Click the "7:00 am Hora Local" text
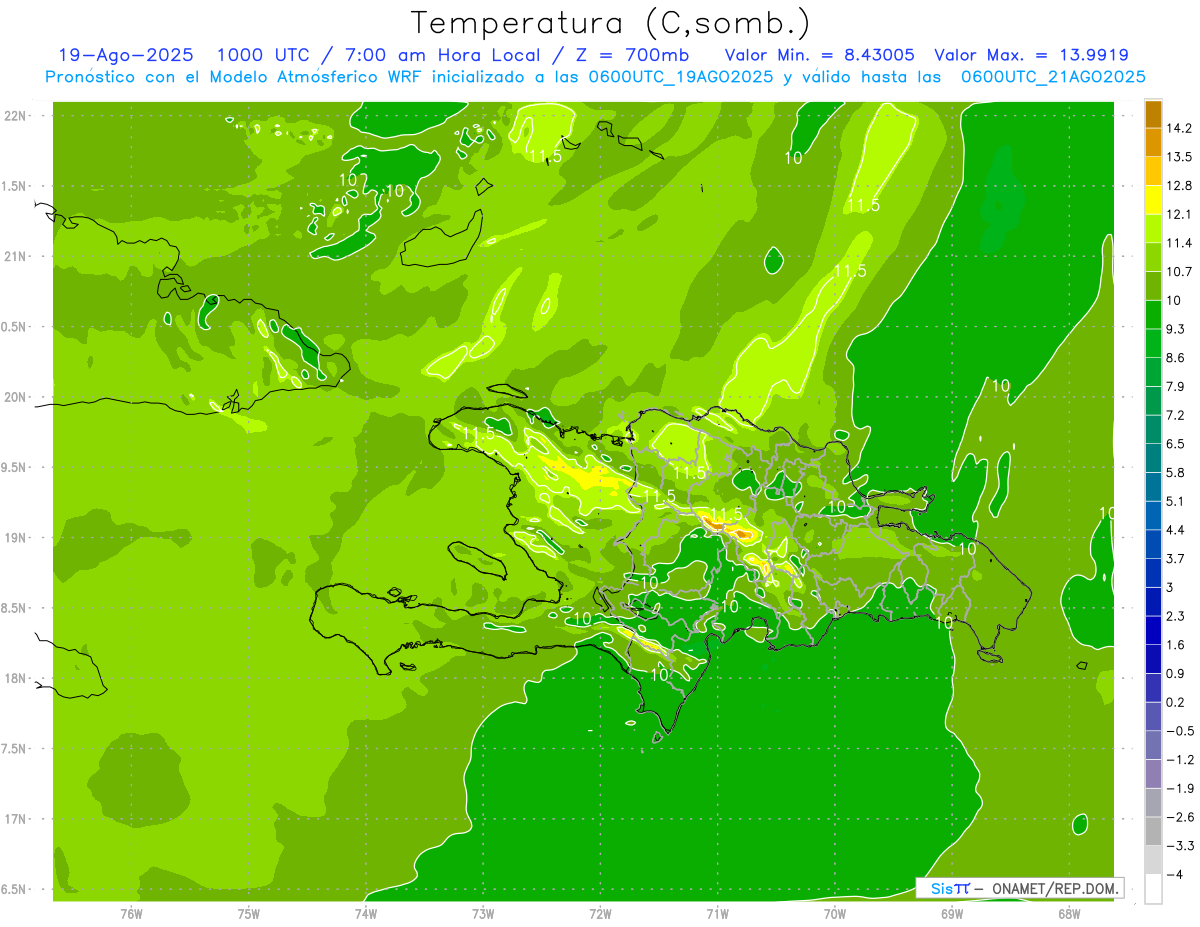Image resolution: width=1200 pixels, height=927 pixels. click(441, 55)
